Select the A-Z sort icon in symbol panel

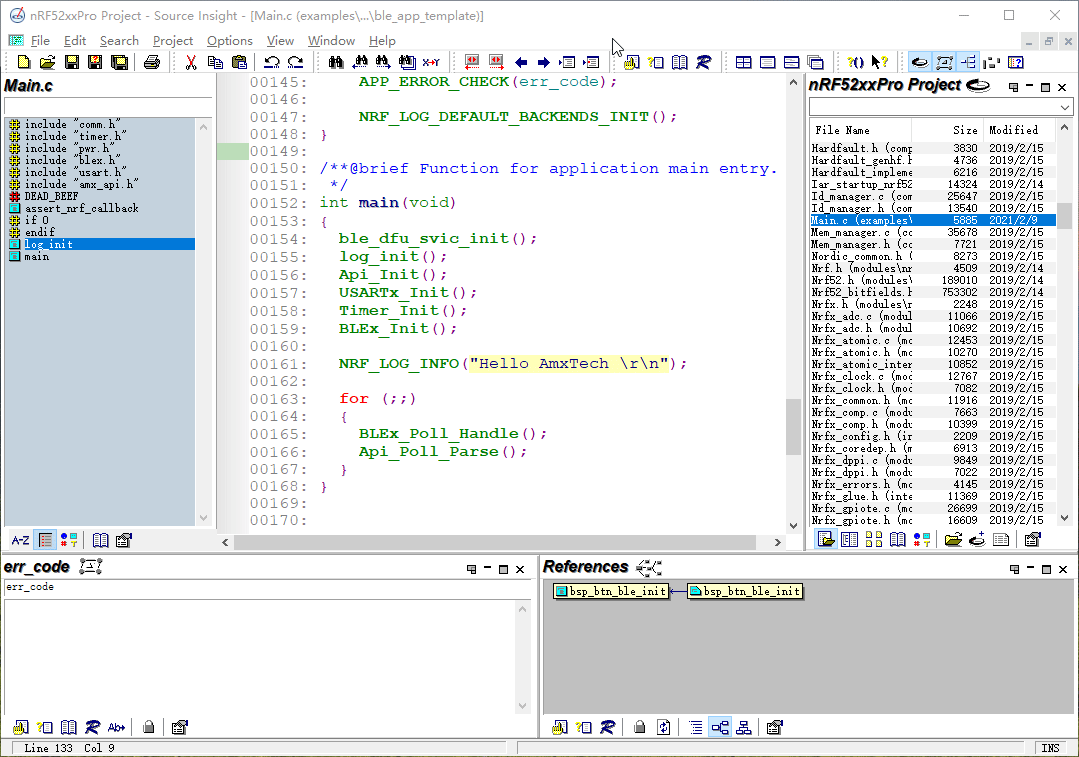point(19,540)
